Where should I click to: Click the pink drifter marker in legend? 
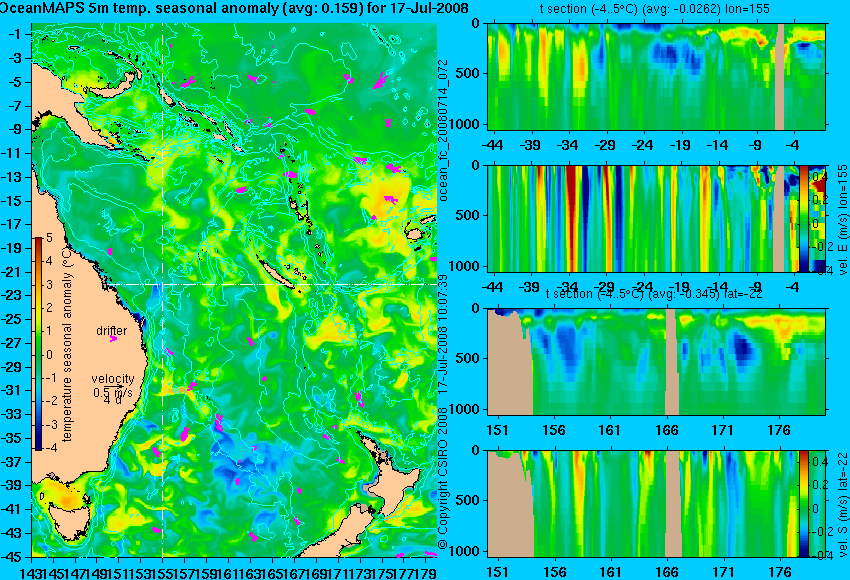pyautogui.click(x=113, y=338)
